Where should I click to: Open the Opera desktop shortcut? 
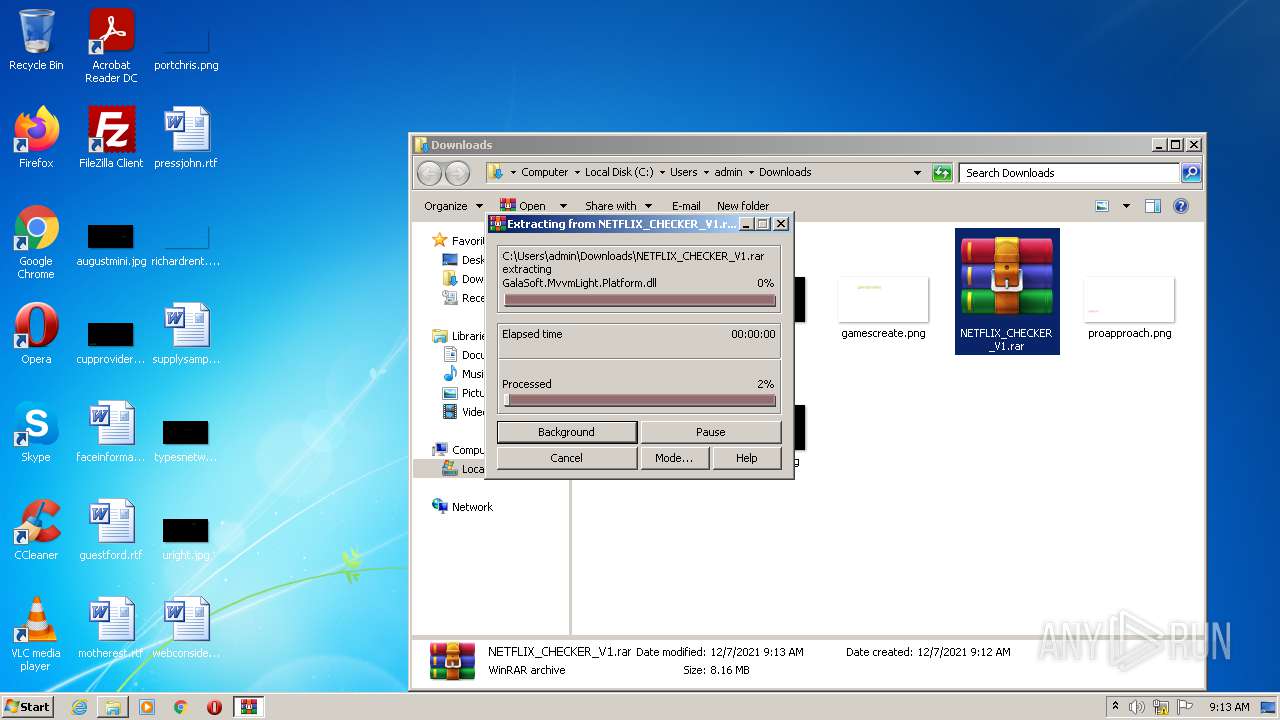(x=36, y=334)
